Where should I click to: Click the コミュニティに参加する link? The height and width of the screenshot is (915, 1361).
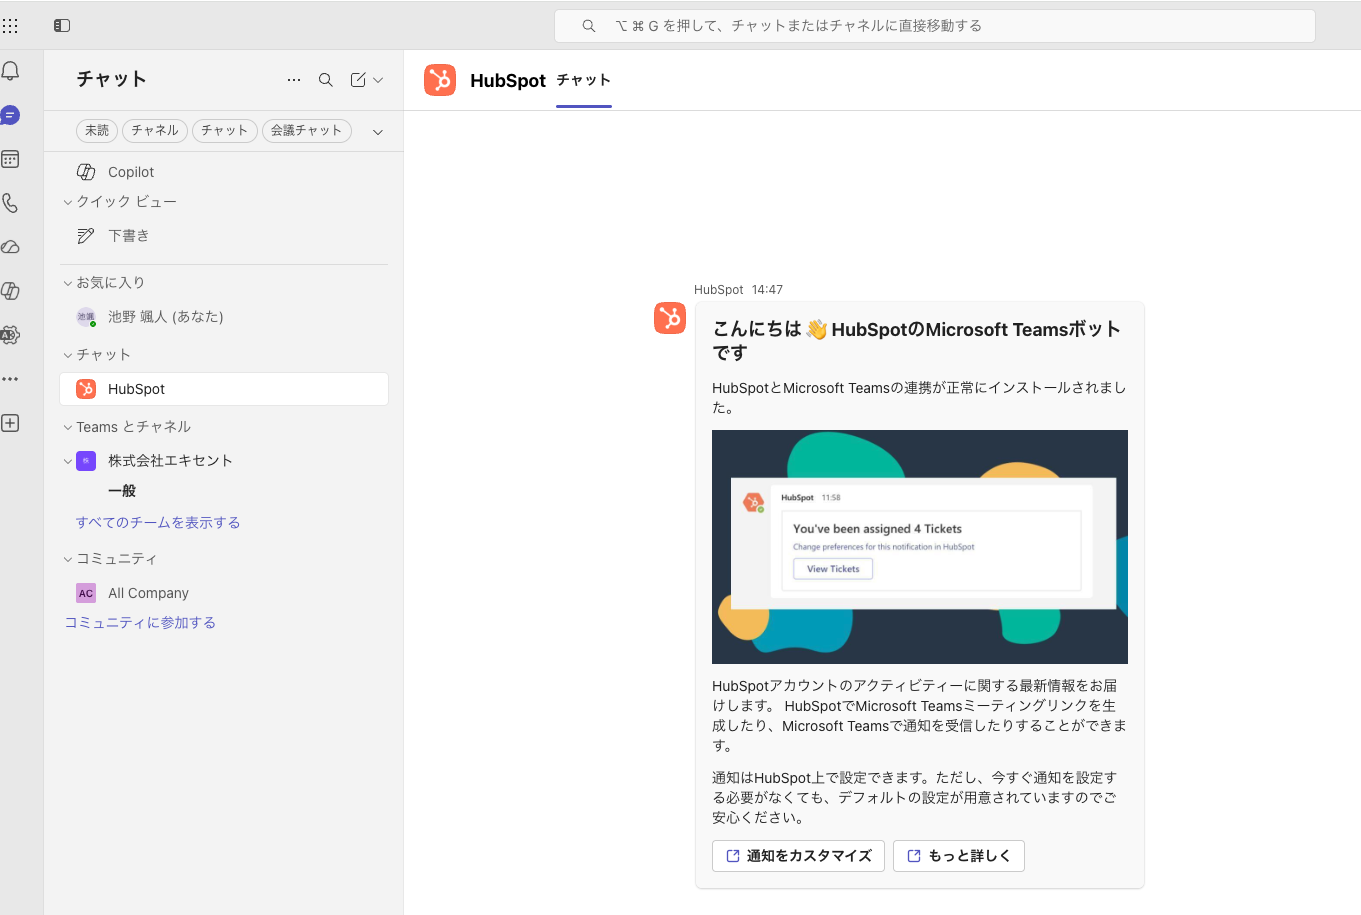tap(140, 623)
